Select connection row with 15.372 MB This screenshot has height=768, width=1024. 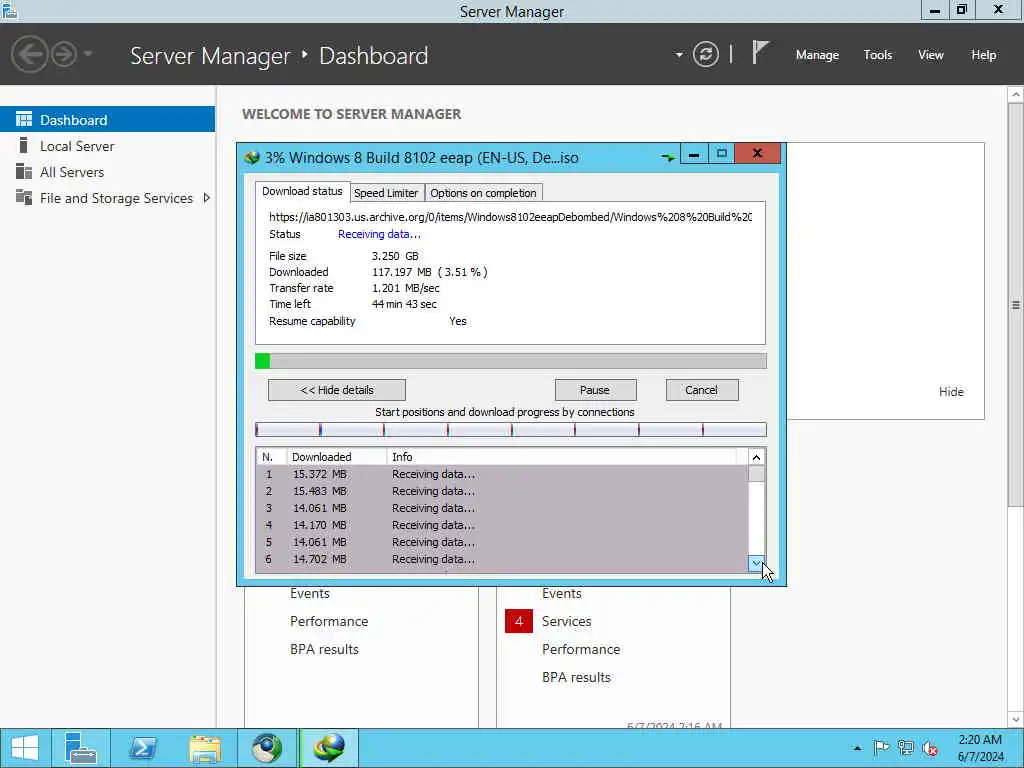point(502,474)
